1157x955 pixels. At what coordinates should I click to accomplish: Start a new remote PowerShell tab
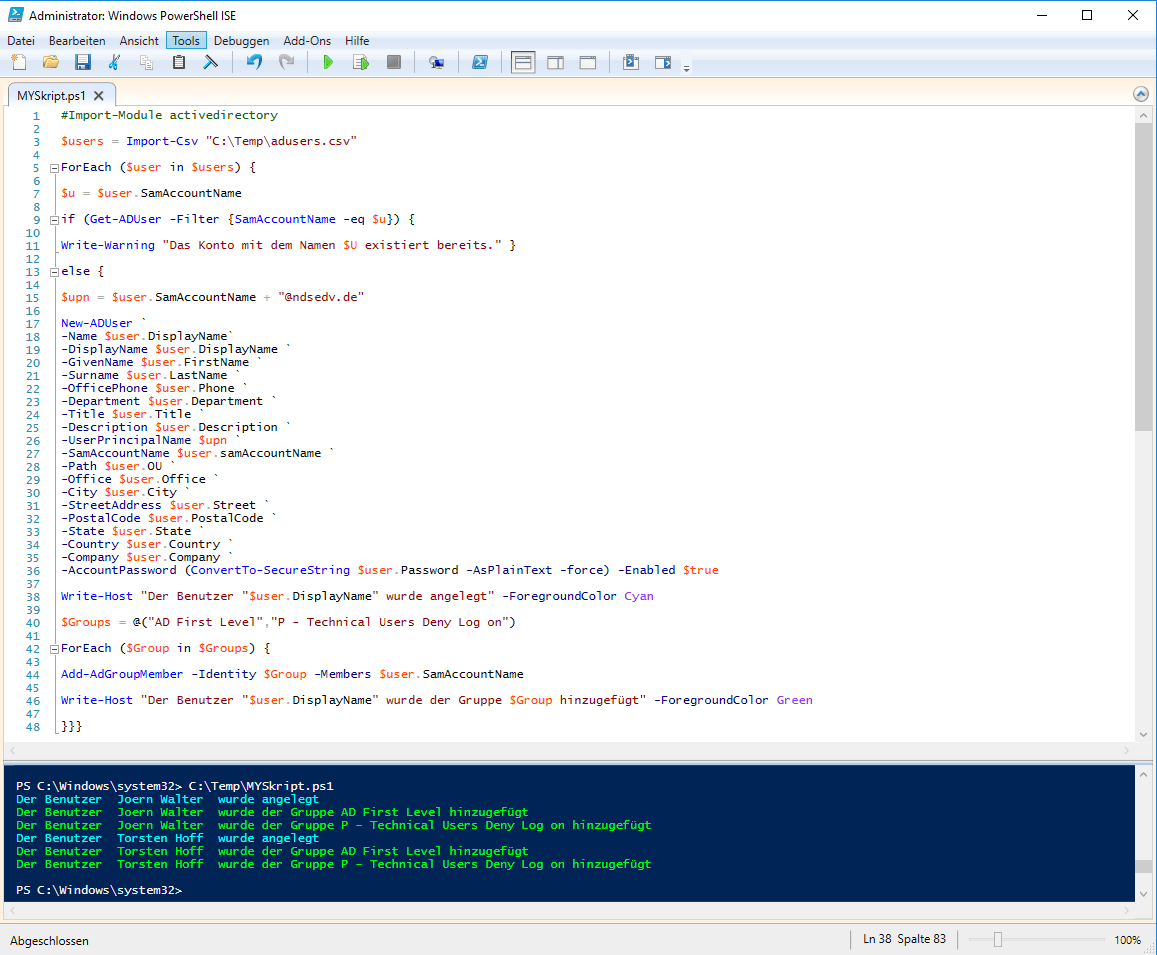pos(436,63)
